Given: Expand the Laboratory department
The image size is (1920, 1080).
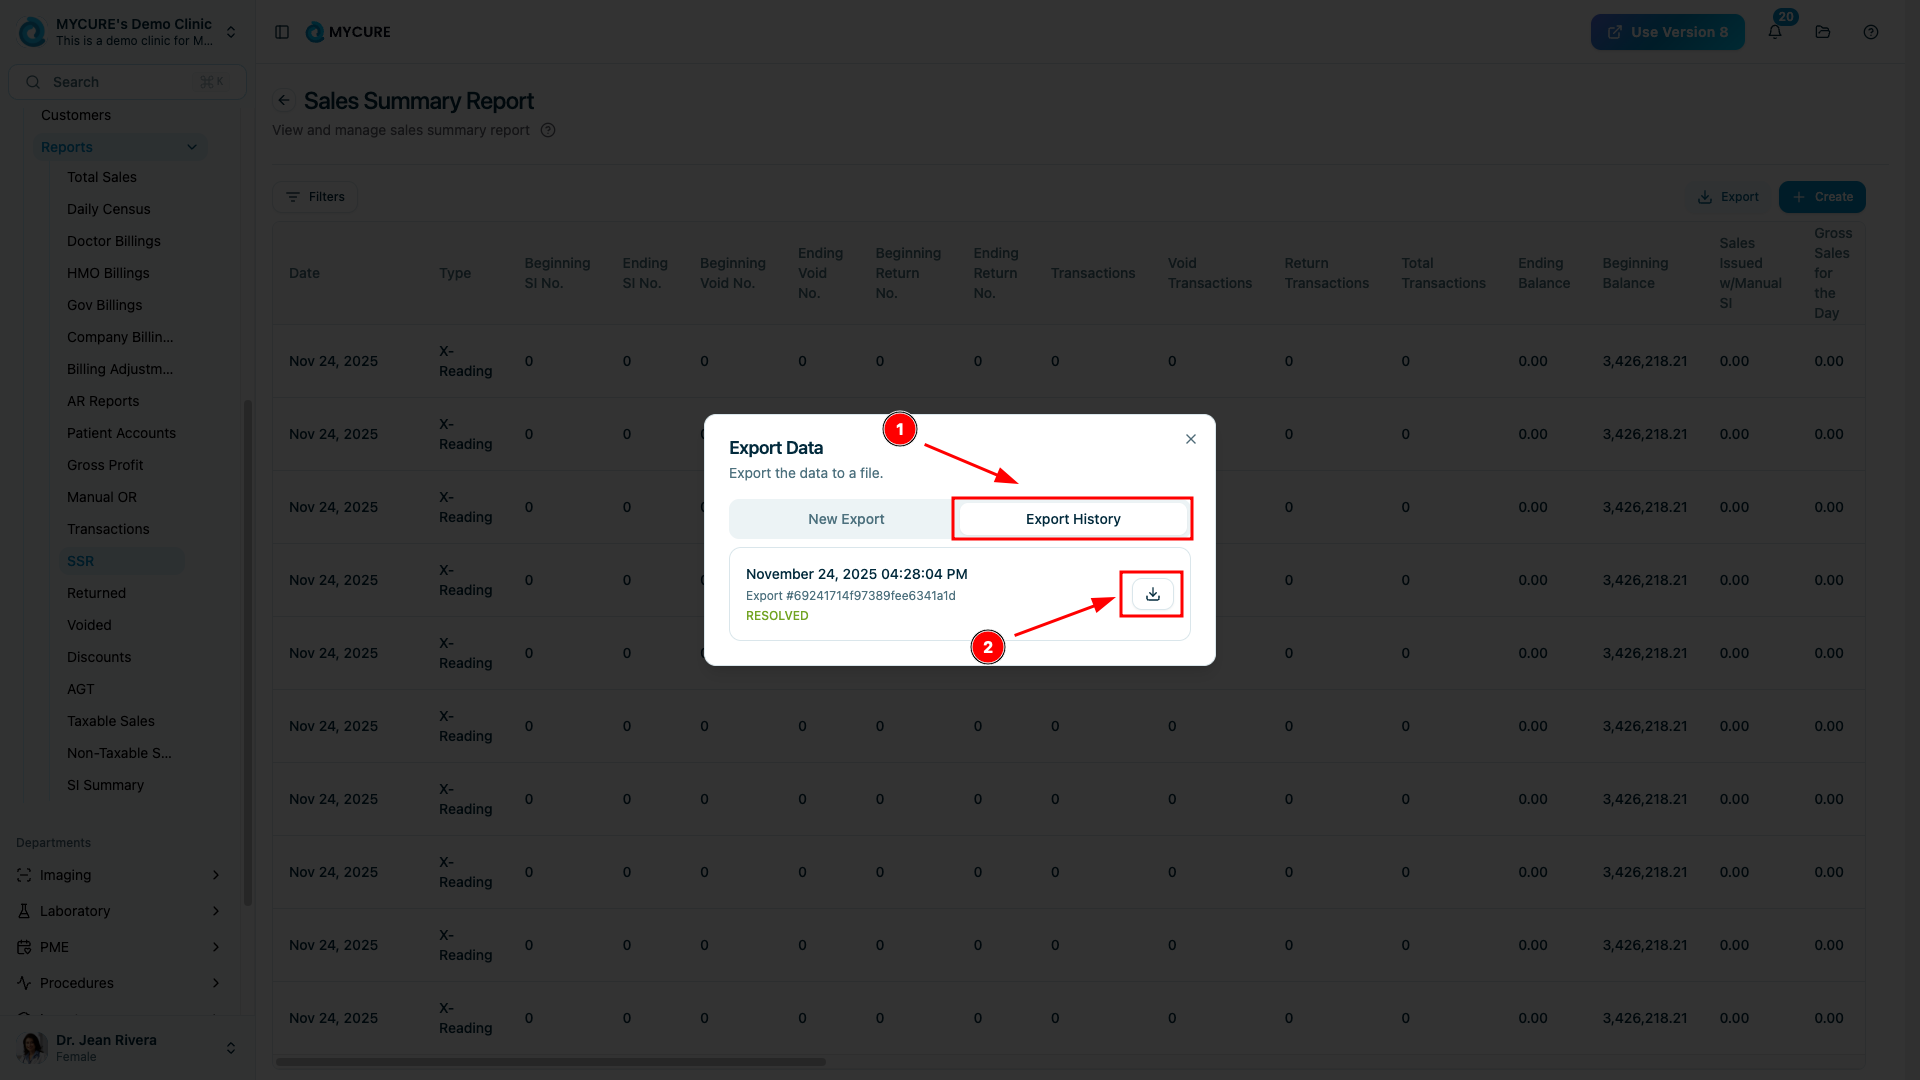Looking at the screenshot, I should (x=215, y=911).
